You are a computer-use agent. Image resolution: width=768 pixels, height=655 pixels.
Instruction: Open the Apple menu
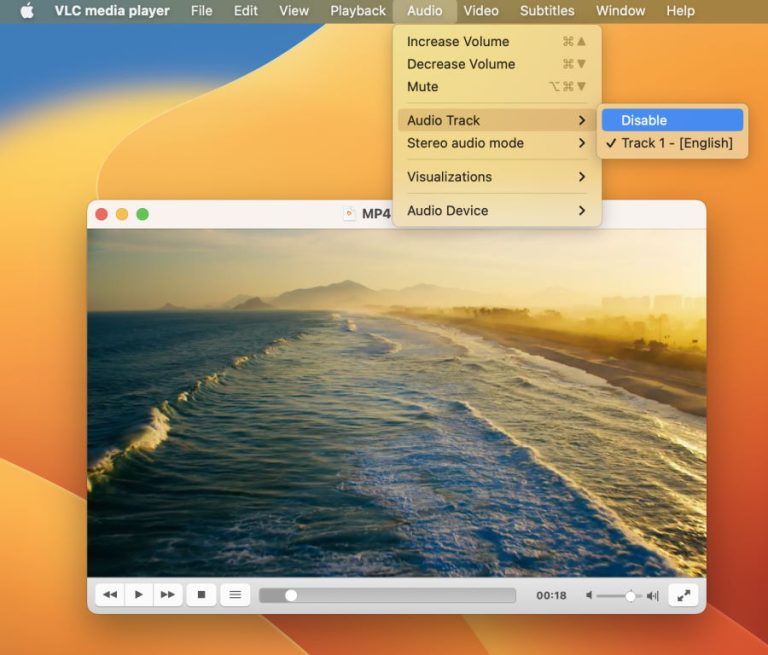pos(27,11)
